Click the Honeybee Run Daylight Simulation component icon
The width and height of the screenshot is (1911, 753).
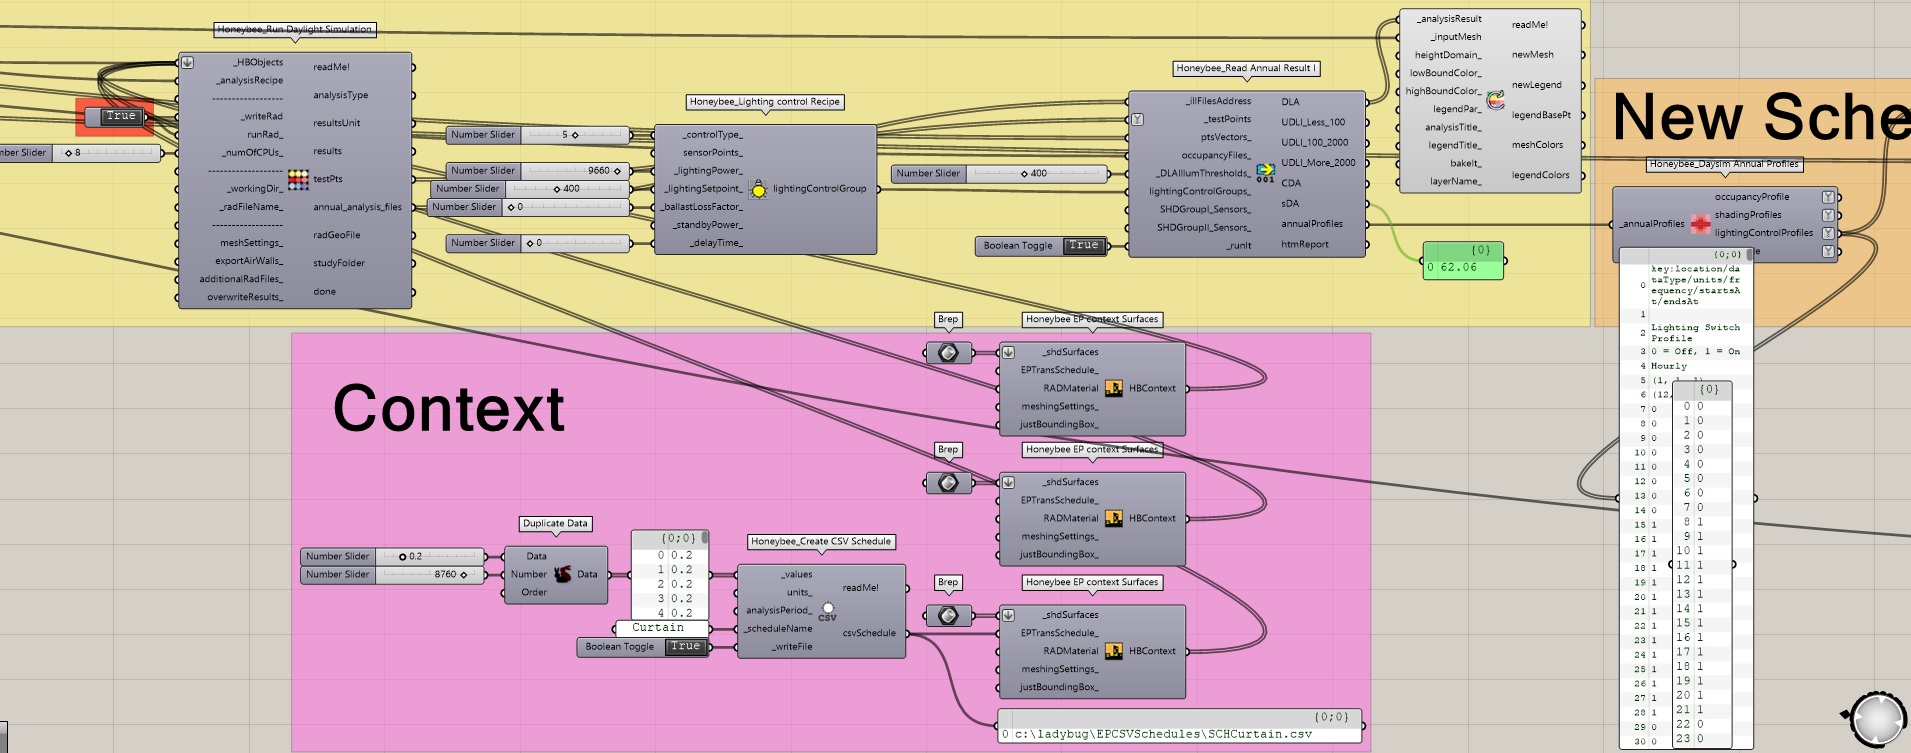[298, 179]
